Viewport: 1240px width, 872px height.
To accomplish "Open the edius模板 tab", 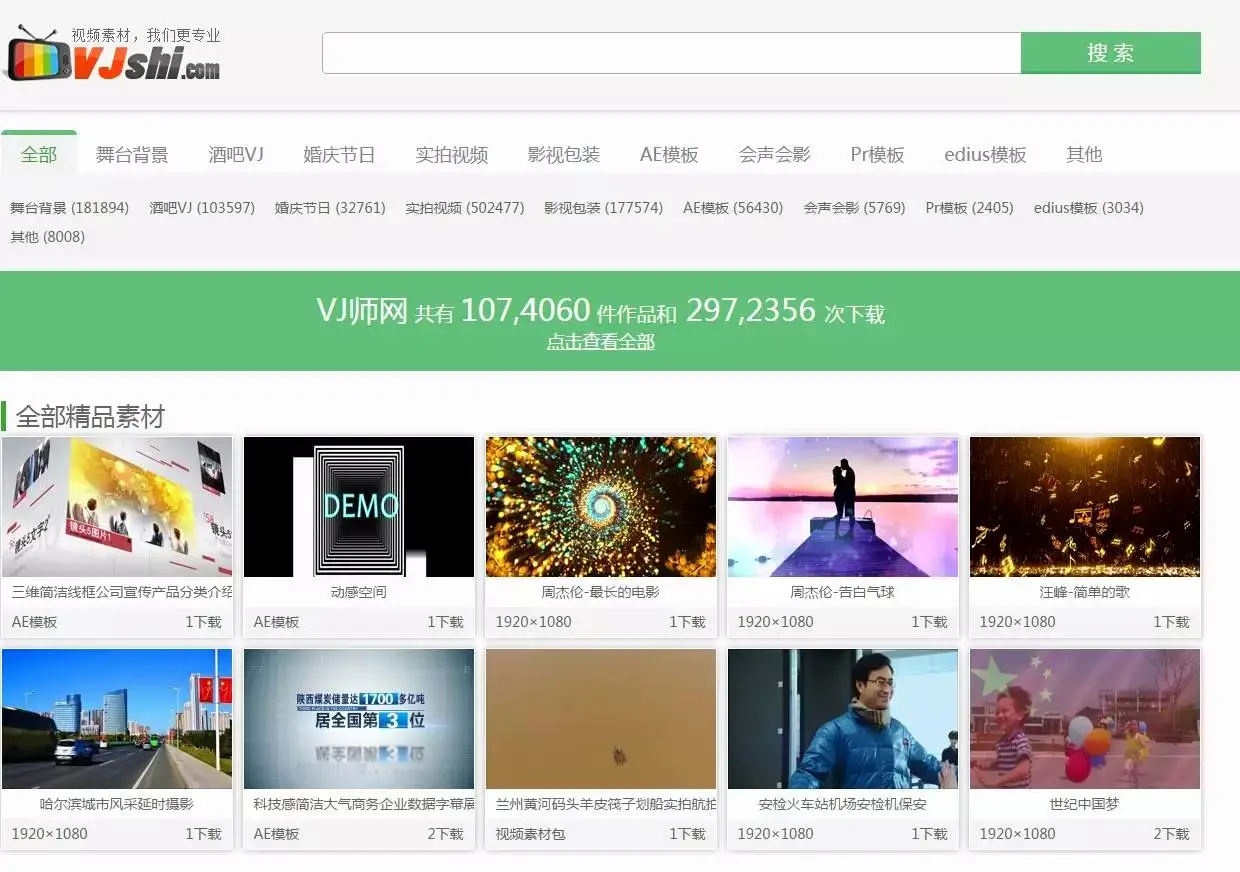I will click(984, 154).
